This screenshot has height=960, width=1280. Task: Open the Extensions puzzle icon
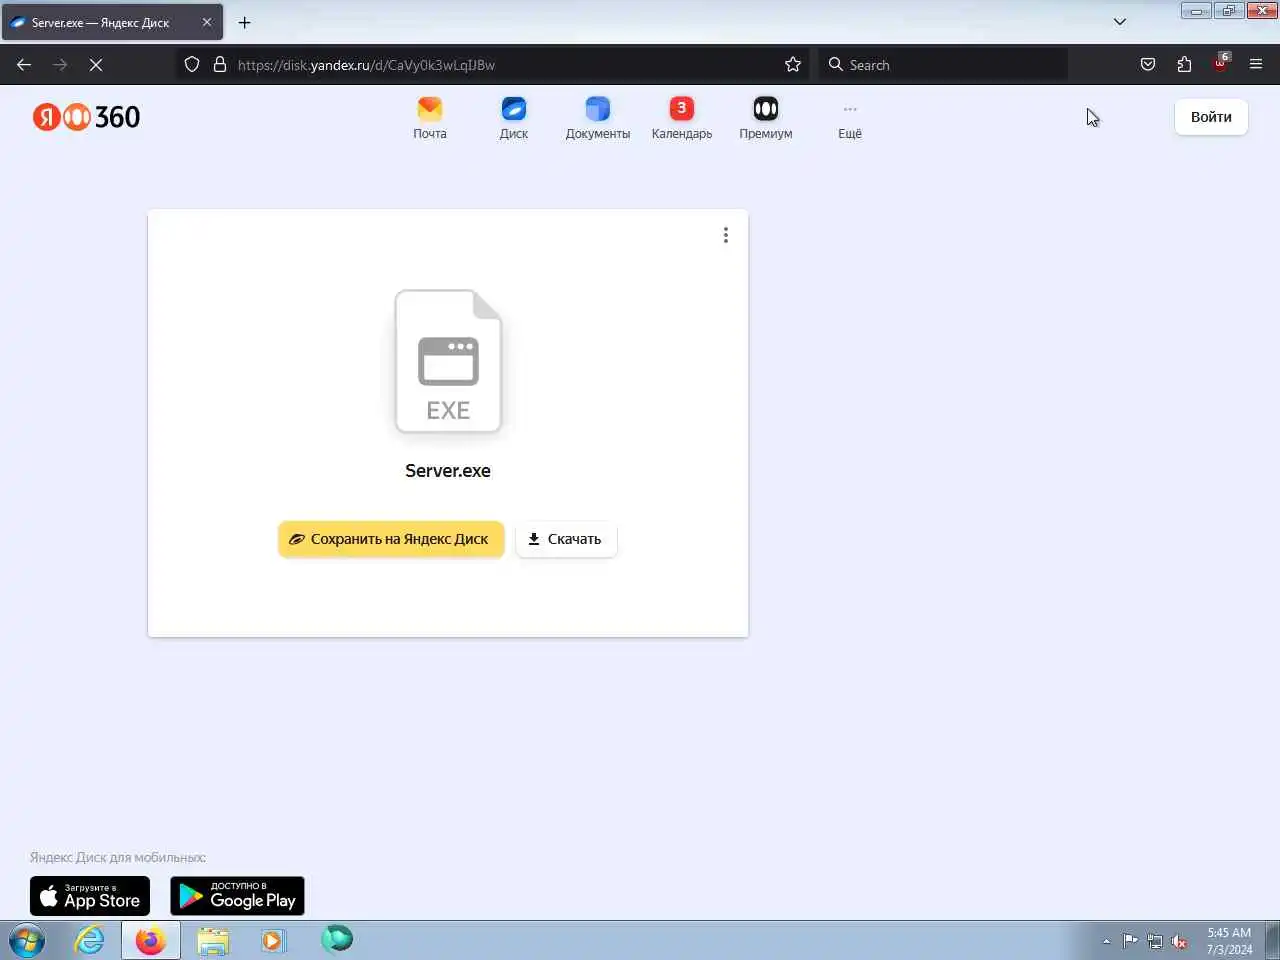tap(1184, 65)
